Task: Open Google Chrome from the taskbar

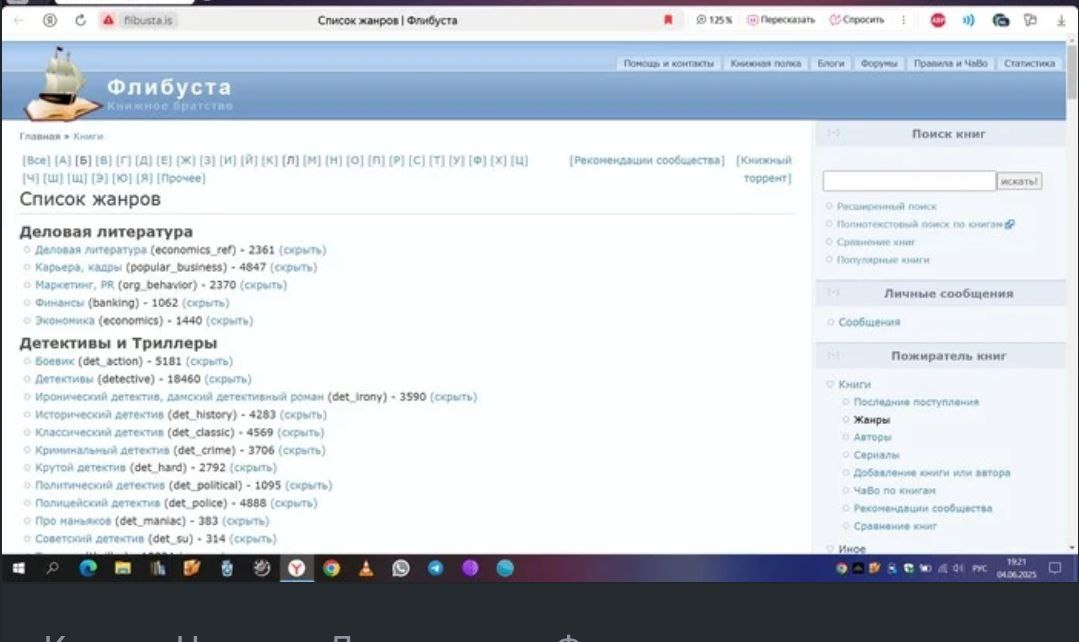Action: 331,568
